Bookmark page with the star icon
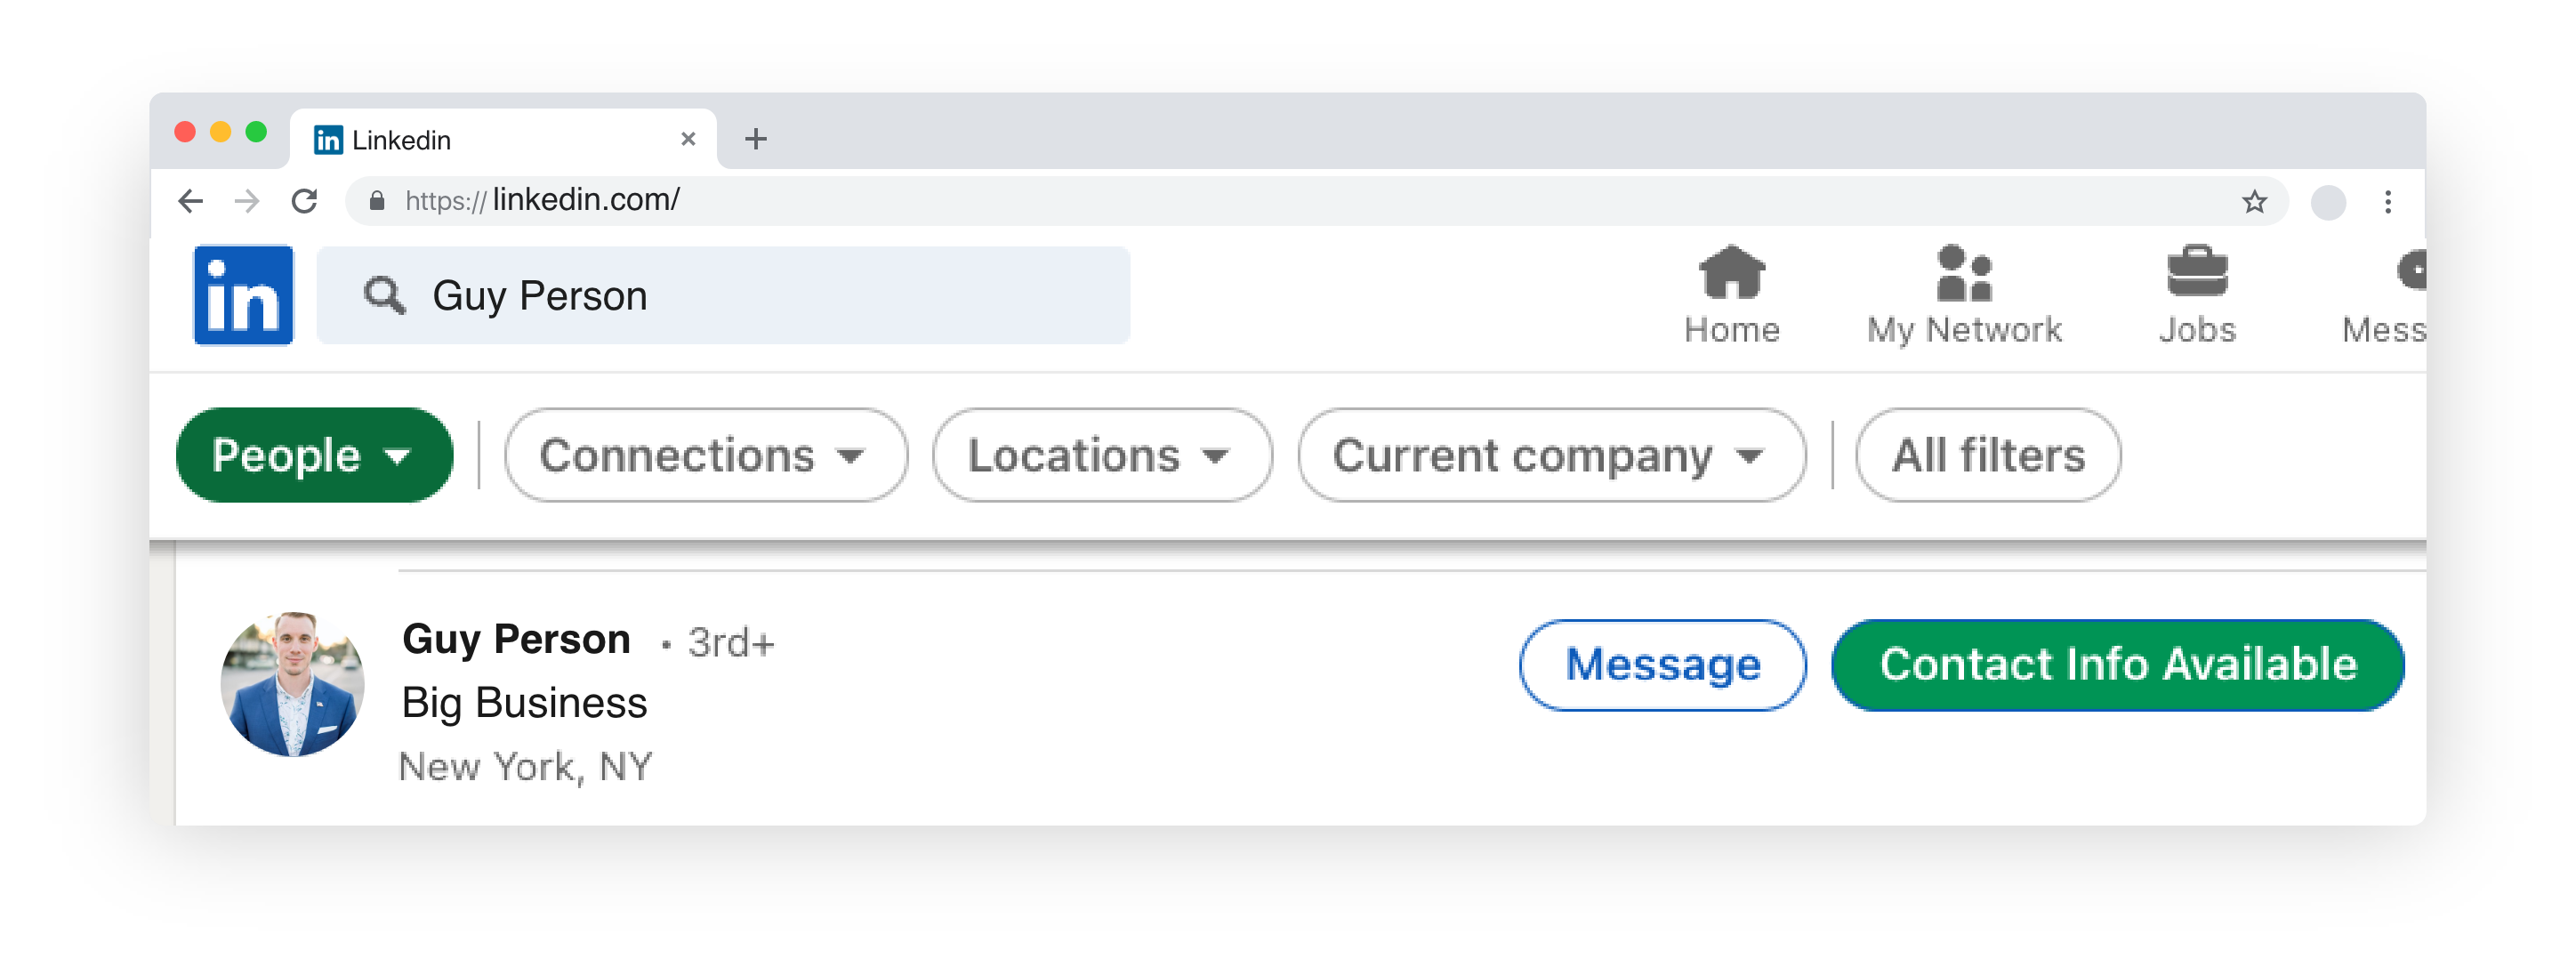The width and height of the screenshot is (2576, 975). tap(2254, 202)
